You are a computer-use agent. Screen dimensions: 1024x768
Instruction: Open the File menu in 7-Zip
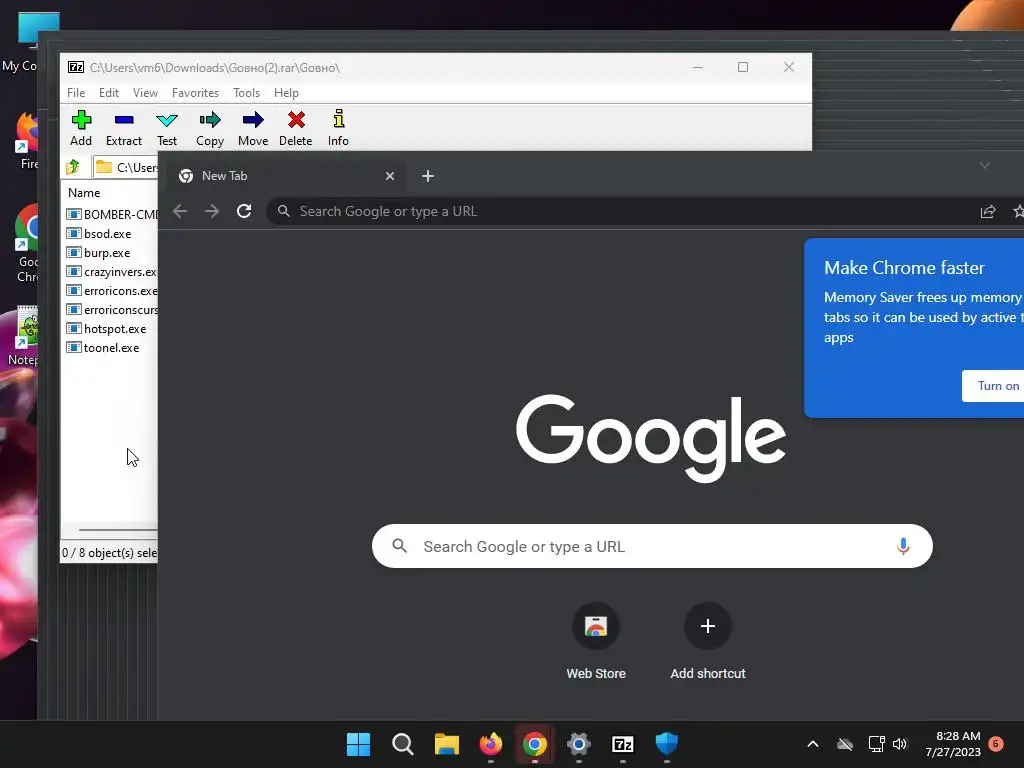[x=76, y=93]
